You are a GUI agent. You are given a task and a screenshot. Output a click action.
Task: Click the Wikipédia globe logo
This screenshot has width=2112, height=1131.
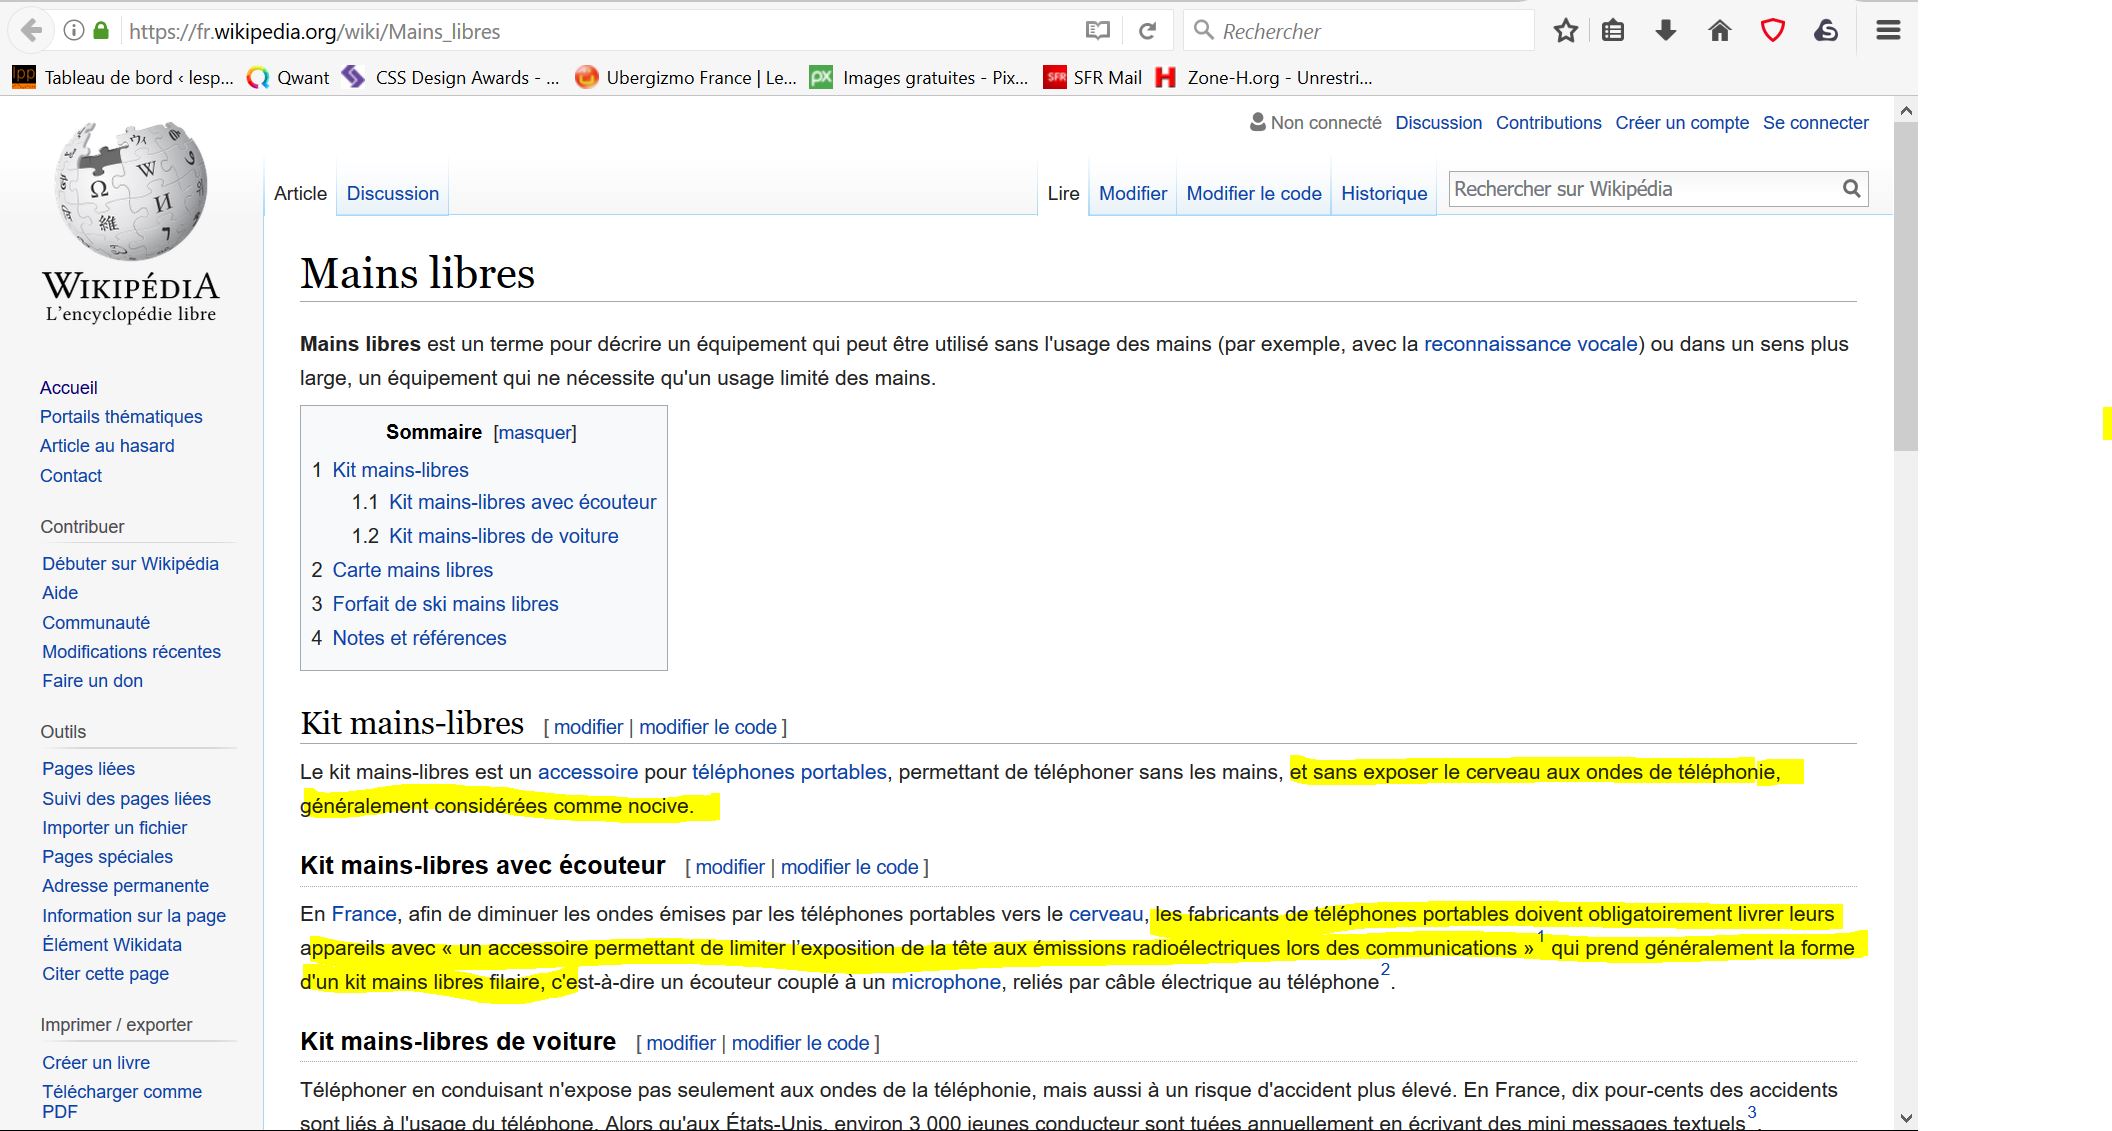tap(131, 192)
